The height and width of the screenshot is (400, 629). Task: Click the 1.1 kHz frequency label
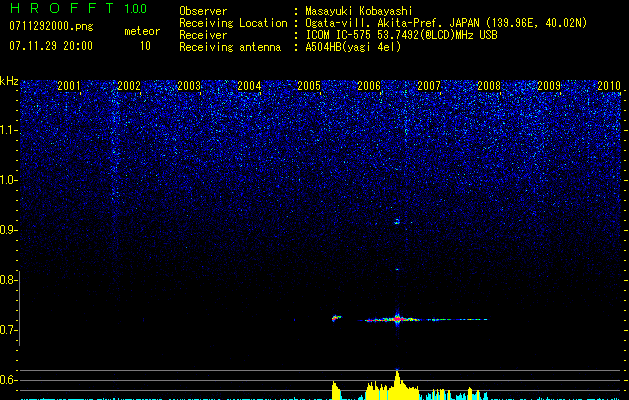8,130
